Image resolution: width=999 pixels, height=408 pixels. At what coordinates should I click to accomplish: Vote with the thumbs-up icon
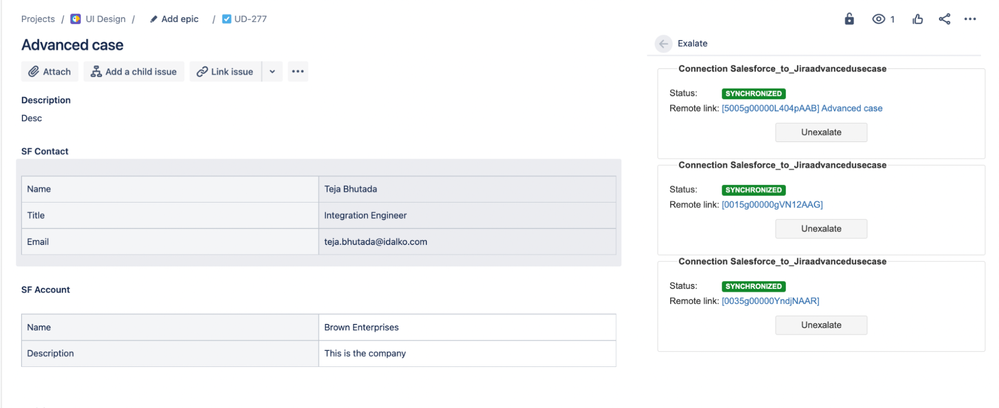coord(917,19)
